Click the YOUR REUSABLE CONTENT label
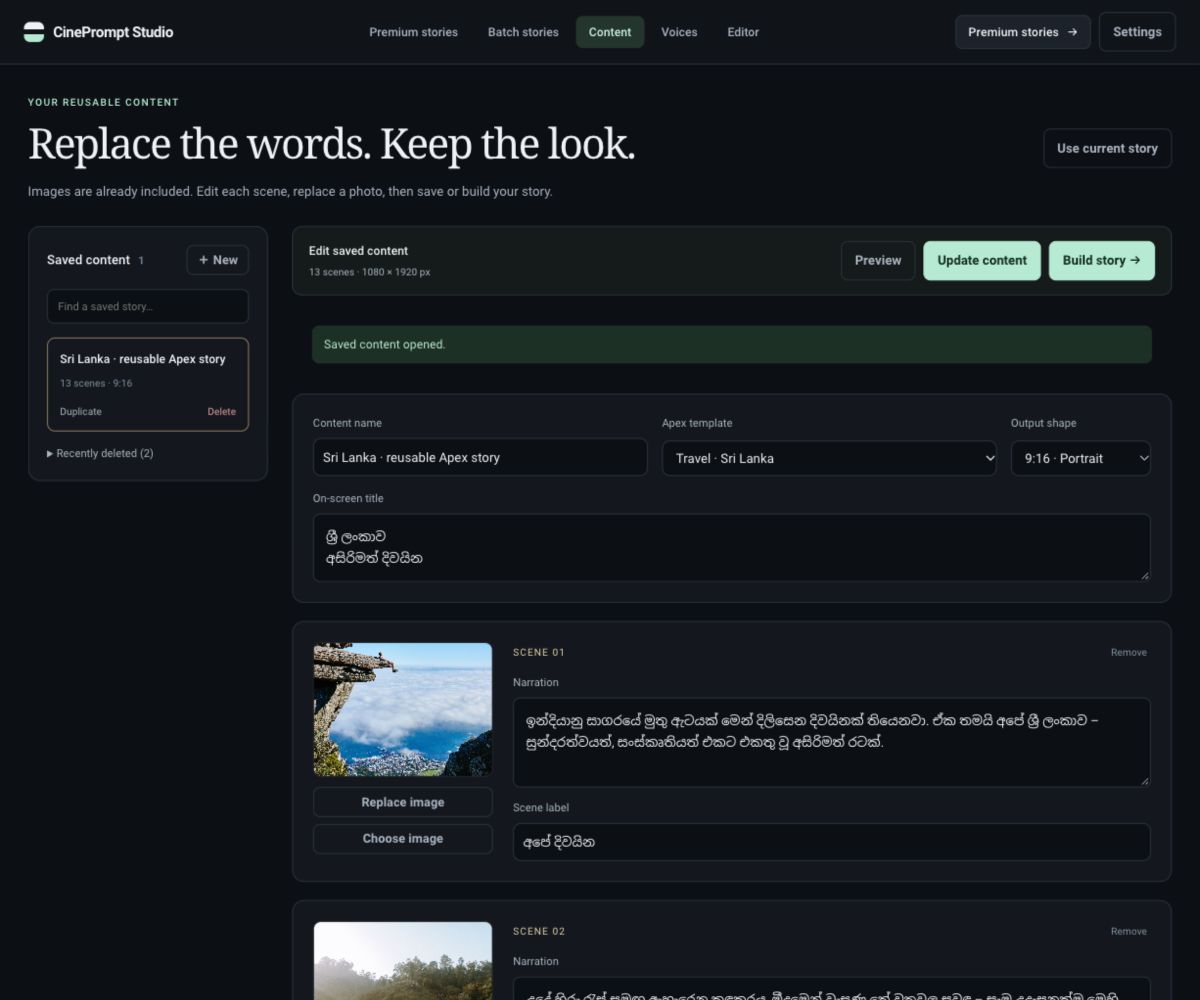Image resolution: width=1200 pixels, height=1000 pixels. click(103, 102)
